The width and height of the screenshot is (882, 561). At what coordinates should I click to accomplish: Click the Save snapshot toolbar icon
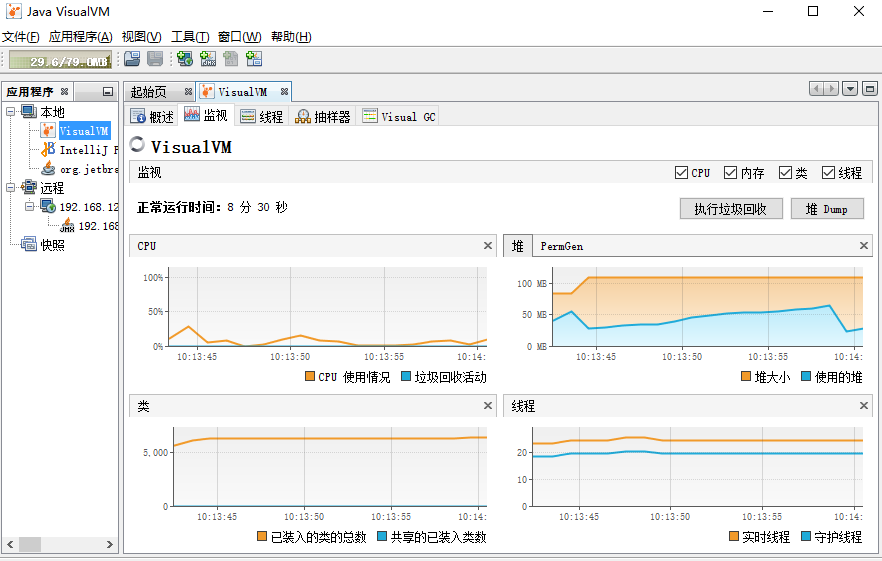click(x=155, y=59)
